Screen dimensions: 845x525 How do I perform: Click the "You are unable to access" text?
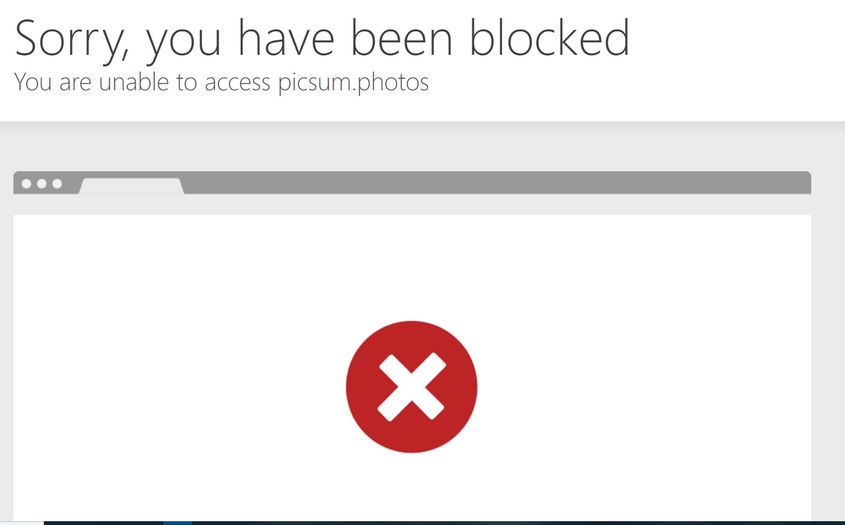coord(142,82)
